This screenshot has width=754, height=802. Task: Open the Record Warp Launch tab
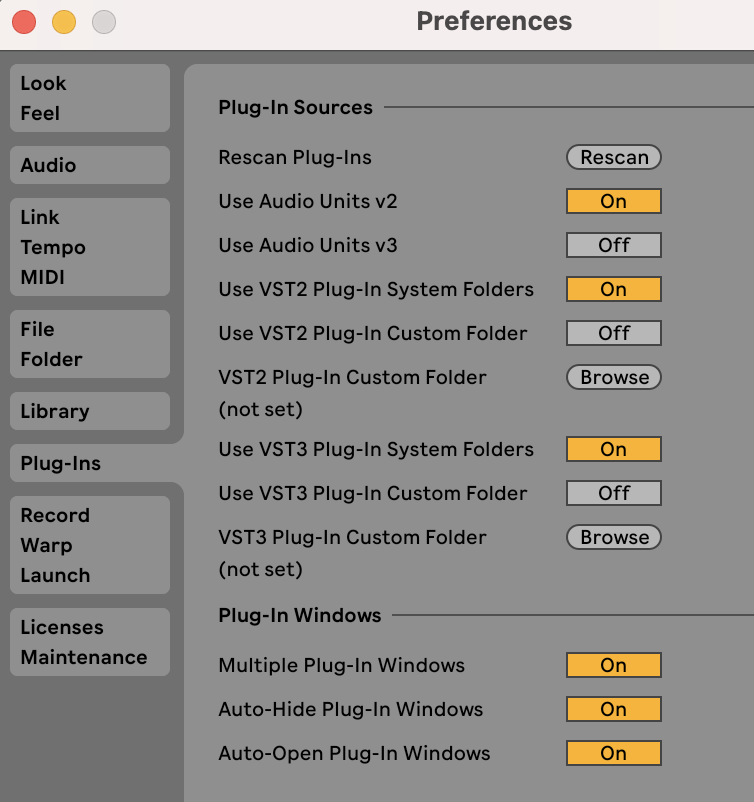coord(89,545)
